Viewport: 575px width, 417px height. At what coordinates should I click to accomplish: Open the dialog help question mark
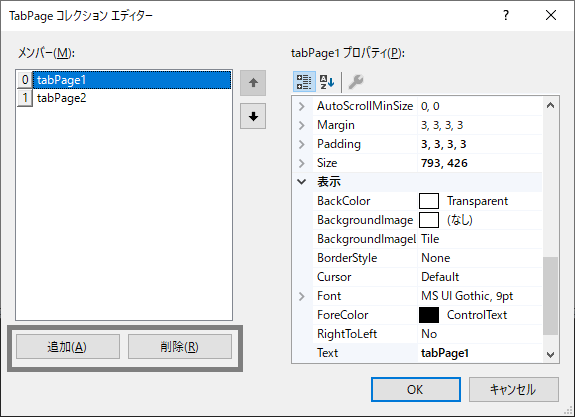[506, 15]
